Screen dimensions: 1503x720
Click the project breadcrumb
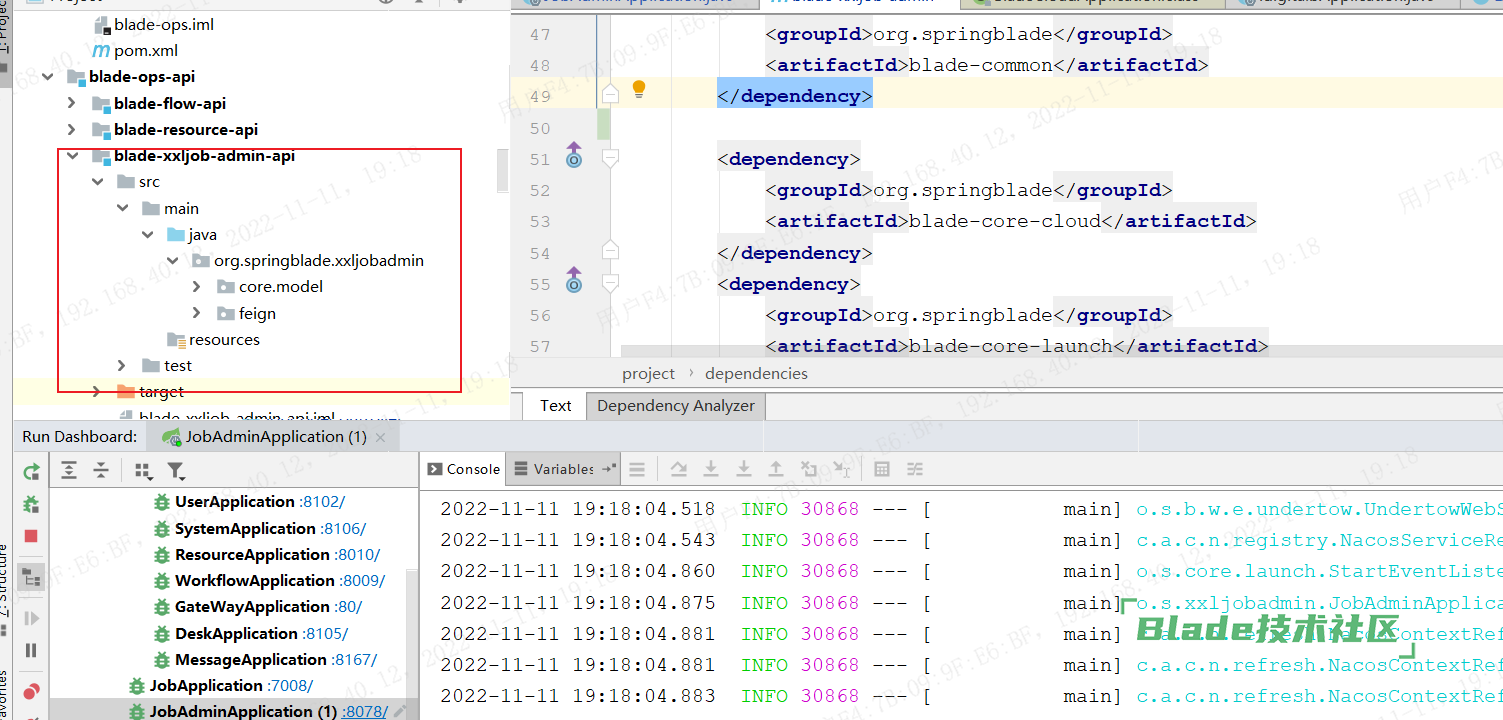point(649,373)
